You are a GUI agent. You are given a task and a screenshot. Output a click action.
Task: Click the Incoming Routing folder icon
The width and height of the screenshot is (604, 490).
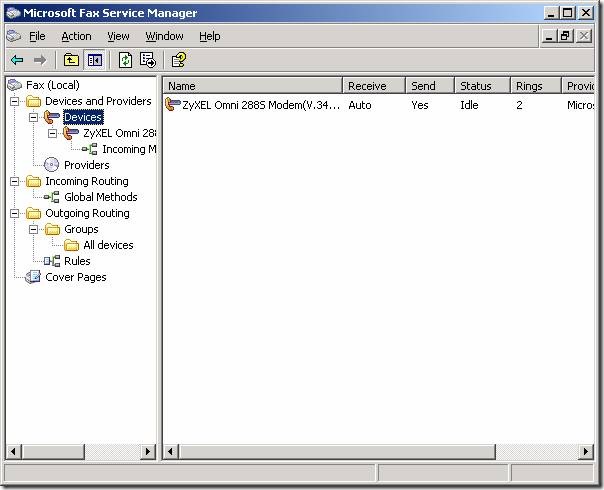pos(34,181)
